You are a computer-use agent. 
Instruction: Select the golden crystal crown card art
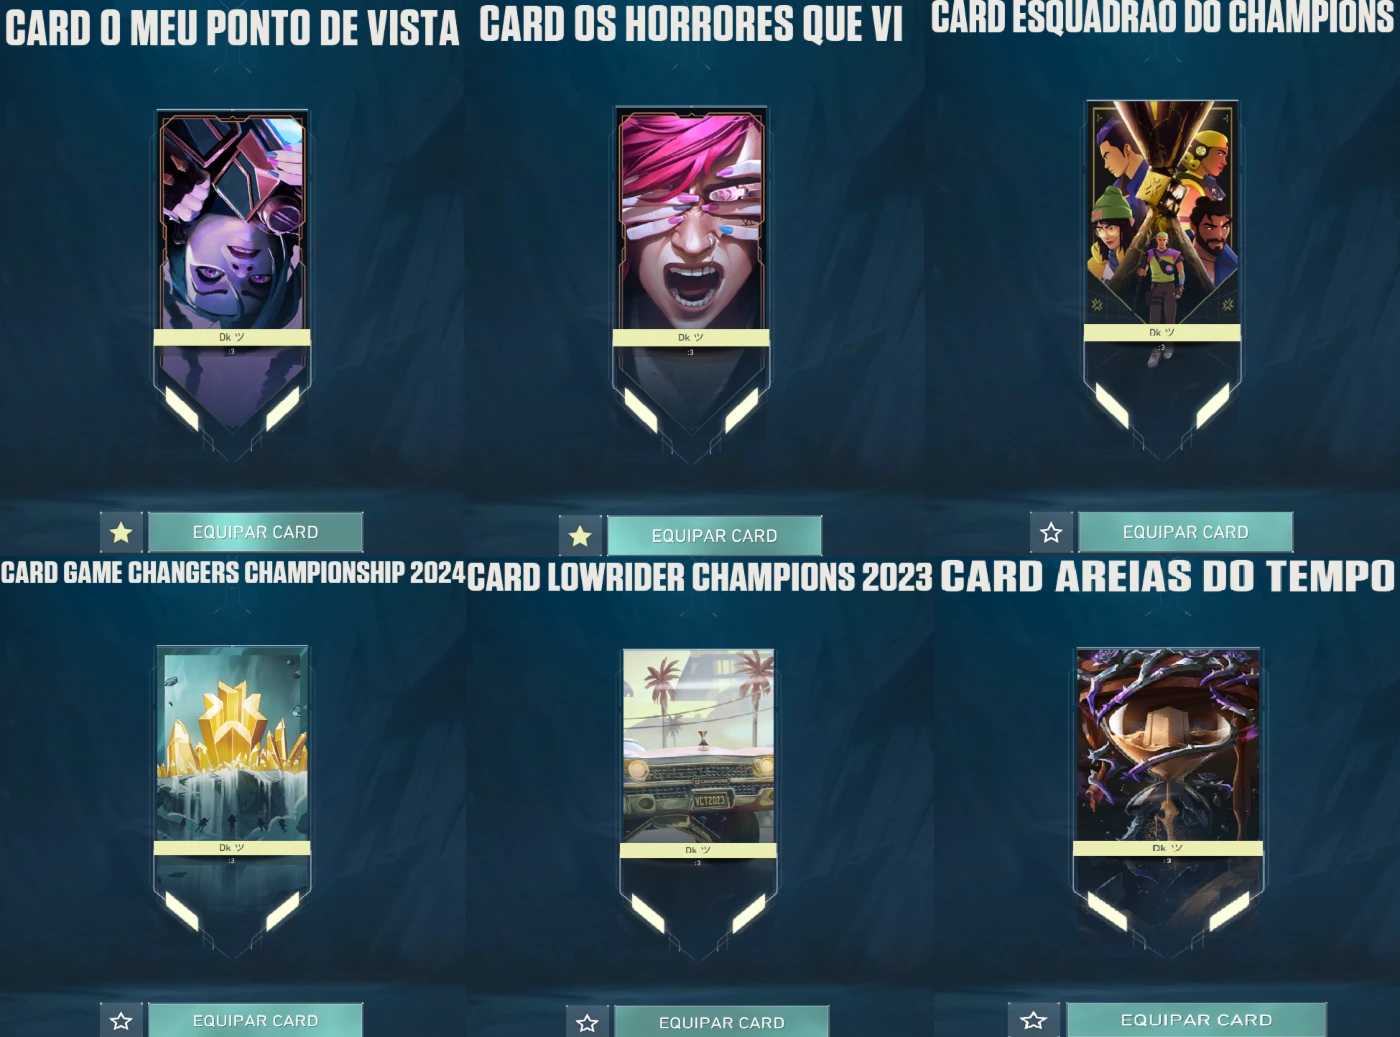233,747
